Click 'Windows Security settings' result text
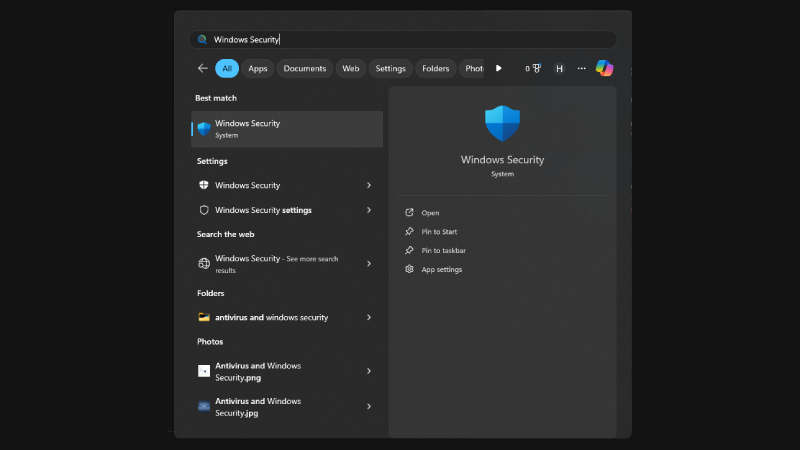Viewport: 800px width, 450px height. click(263, 210)
